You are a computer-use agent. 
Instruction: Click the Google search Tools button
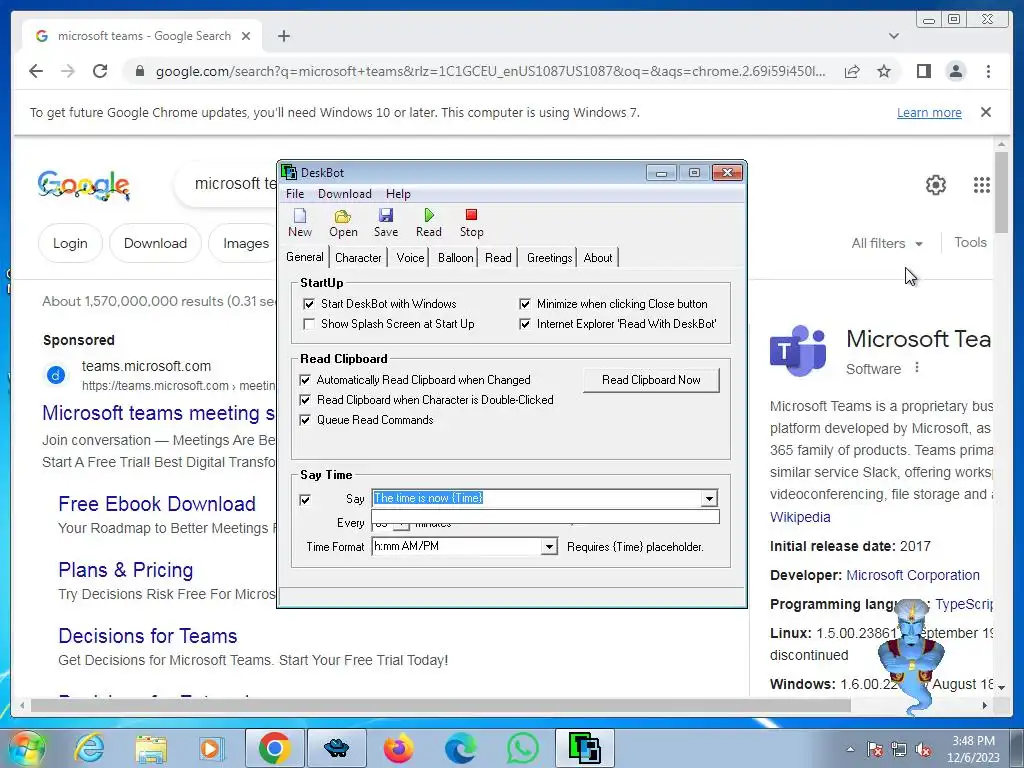(970, 242)
